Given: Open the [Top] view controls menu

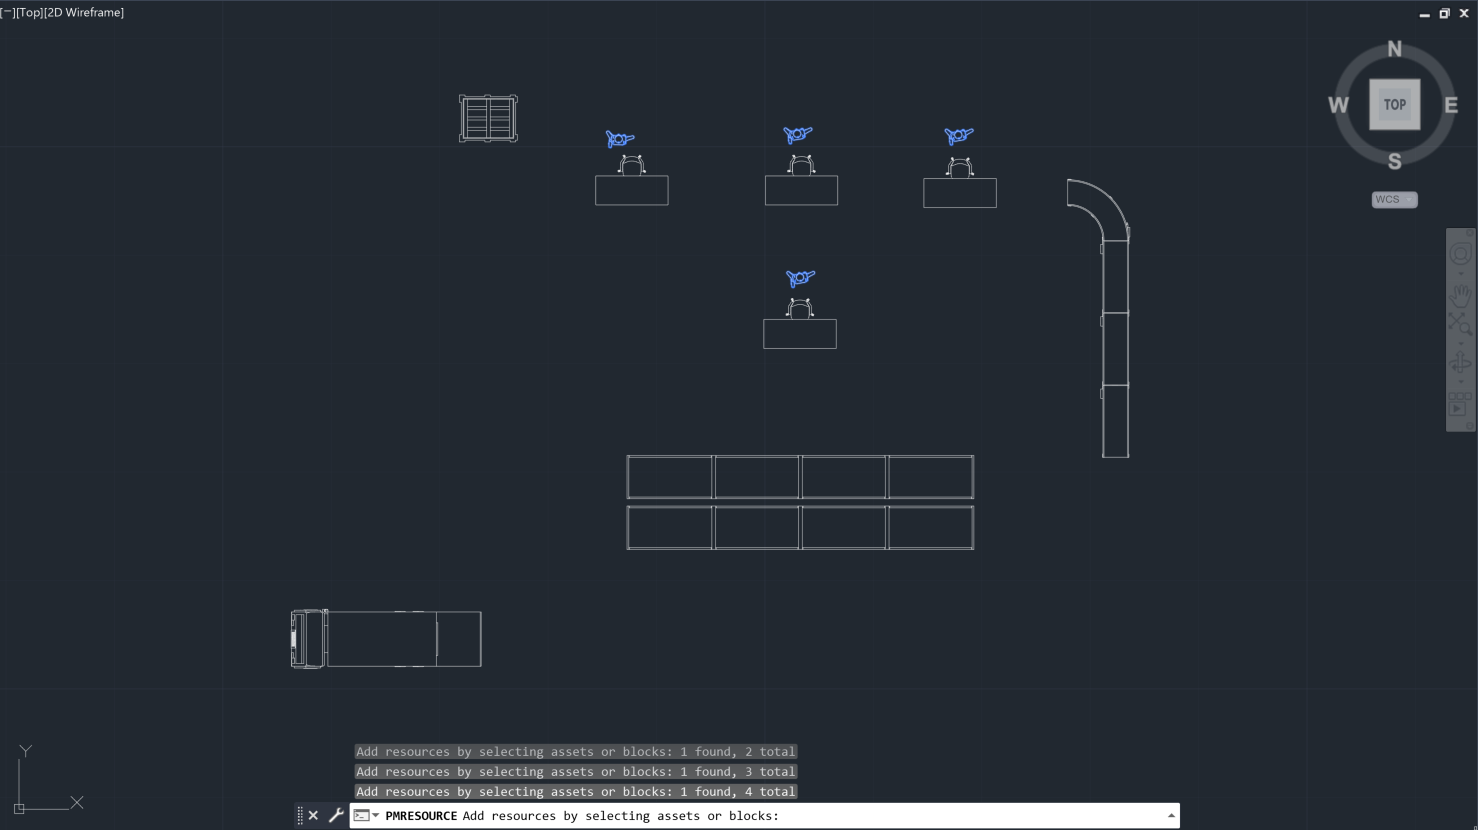Looking at the screenshot, I should [x=29, y=13].
